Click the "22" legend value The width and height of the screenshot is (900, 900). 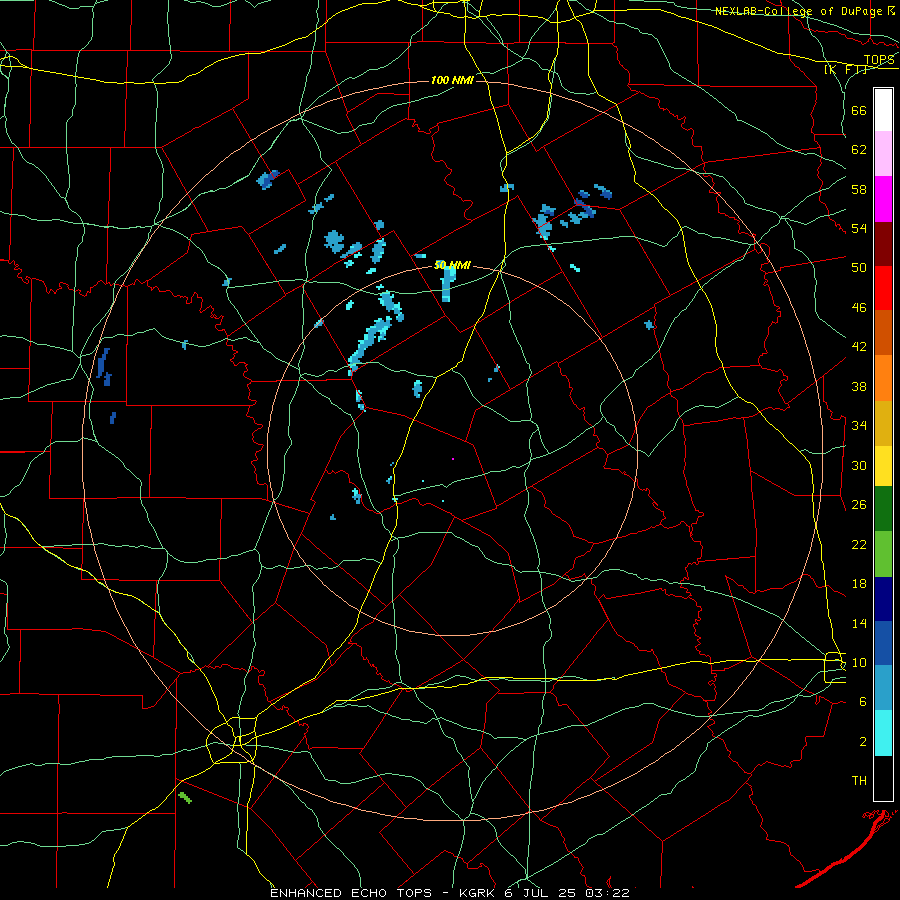859,544
